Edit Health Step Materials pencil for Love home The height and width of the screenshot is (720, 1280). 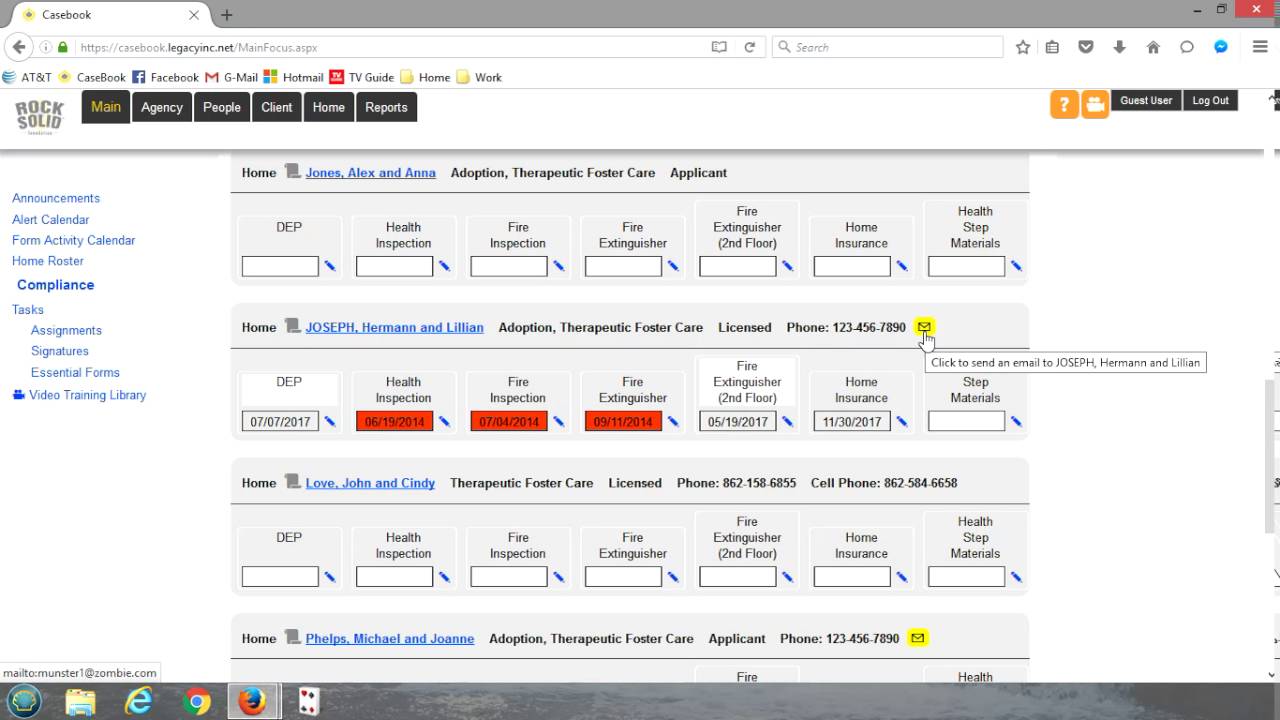pos(1016,577)
